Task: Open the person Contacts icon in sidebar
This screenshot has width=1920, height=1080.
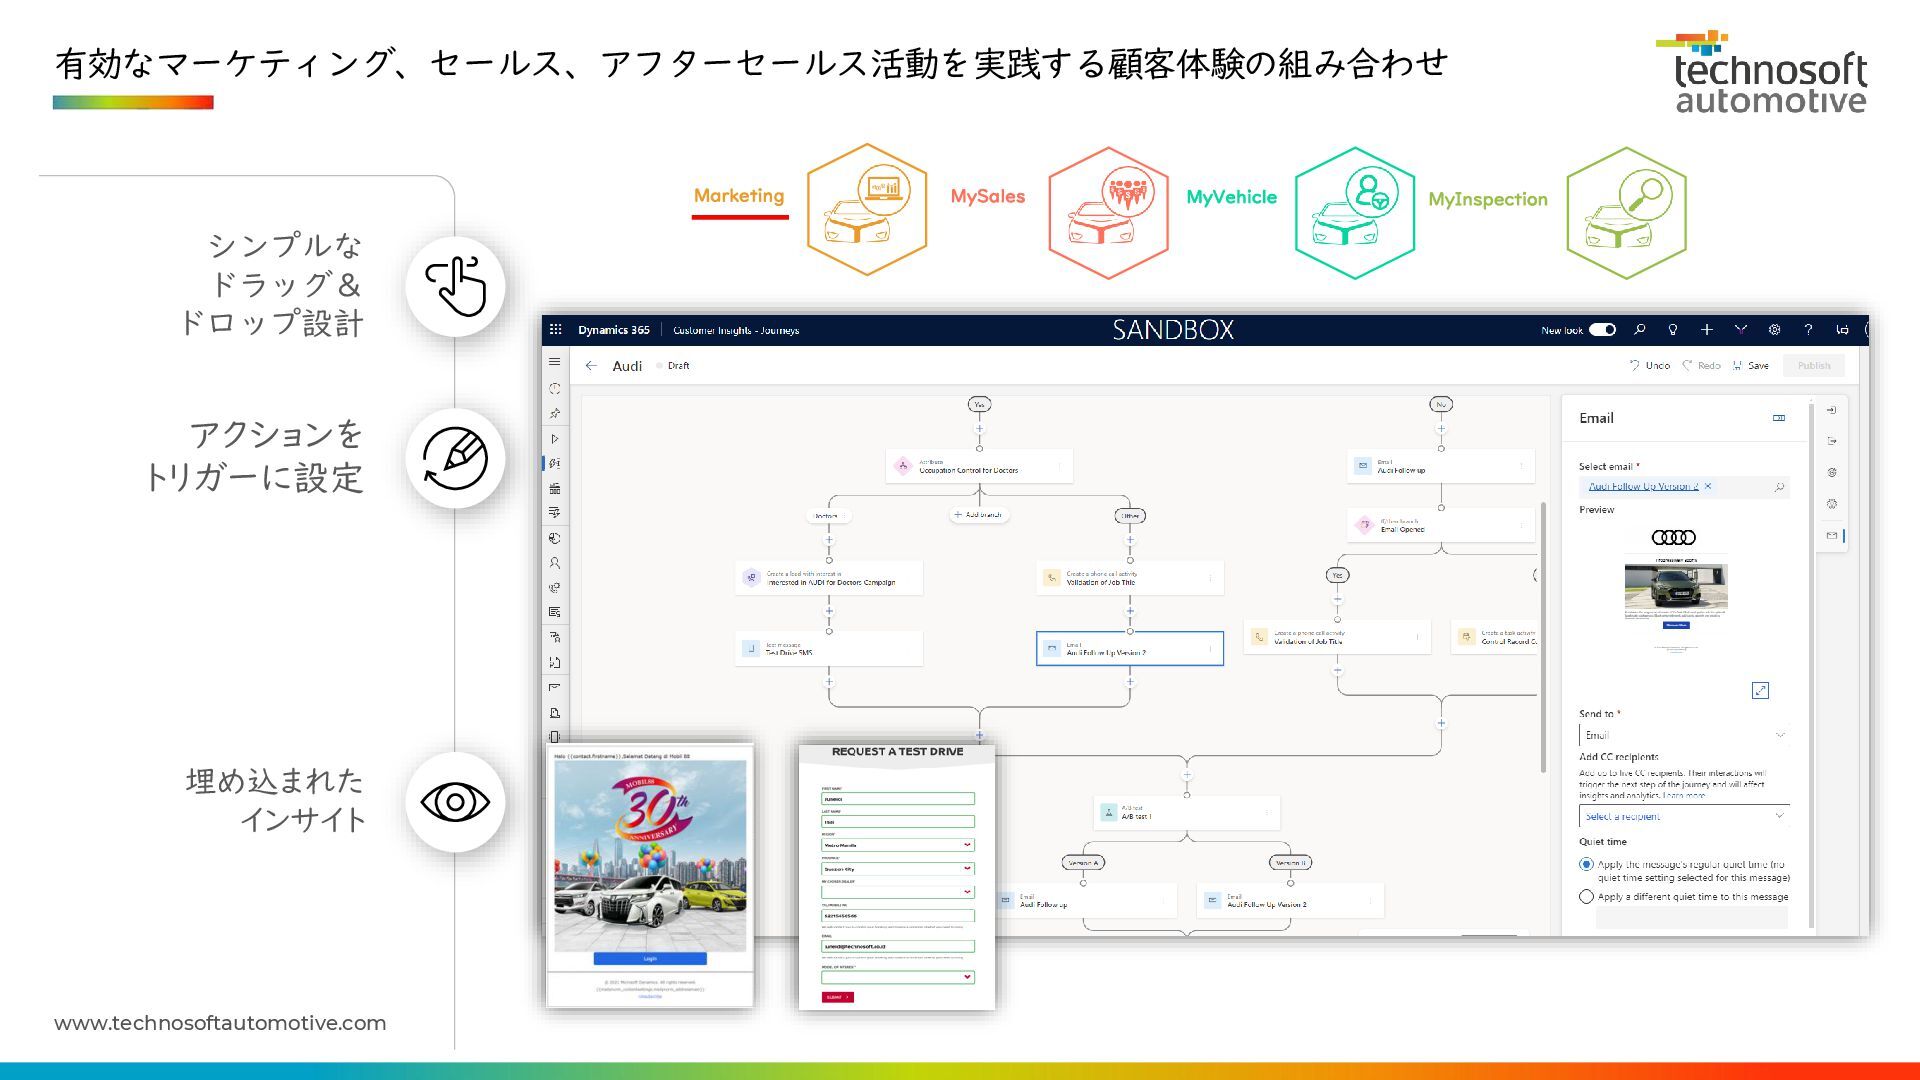Action: [555, 563]
